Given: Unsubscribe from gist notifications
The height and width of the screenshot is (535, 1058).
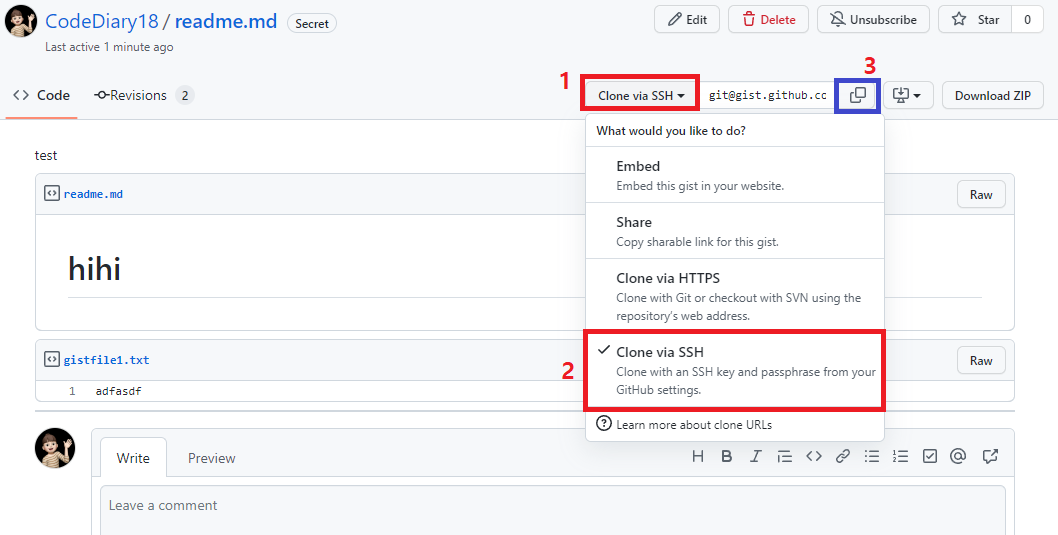Looking at the screenshot, I should tap(873, 20).
